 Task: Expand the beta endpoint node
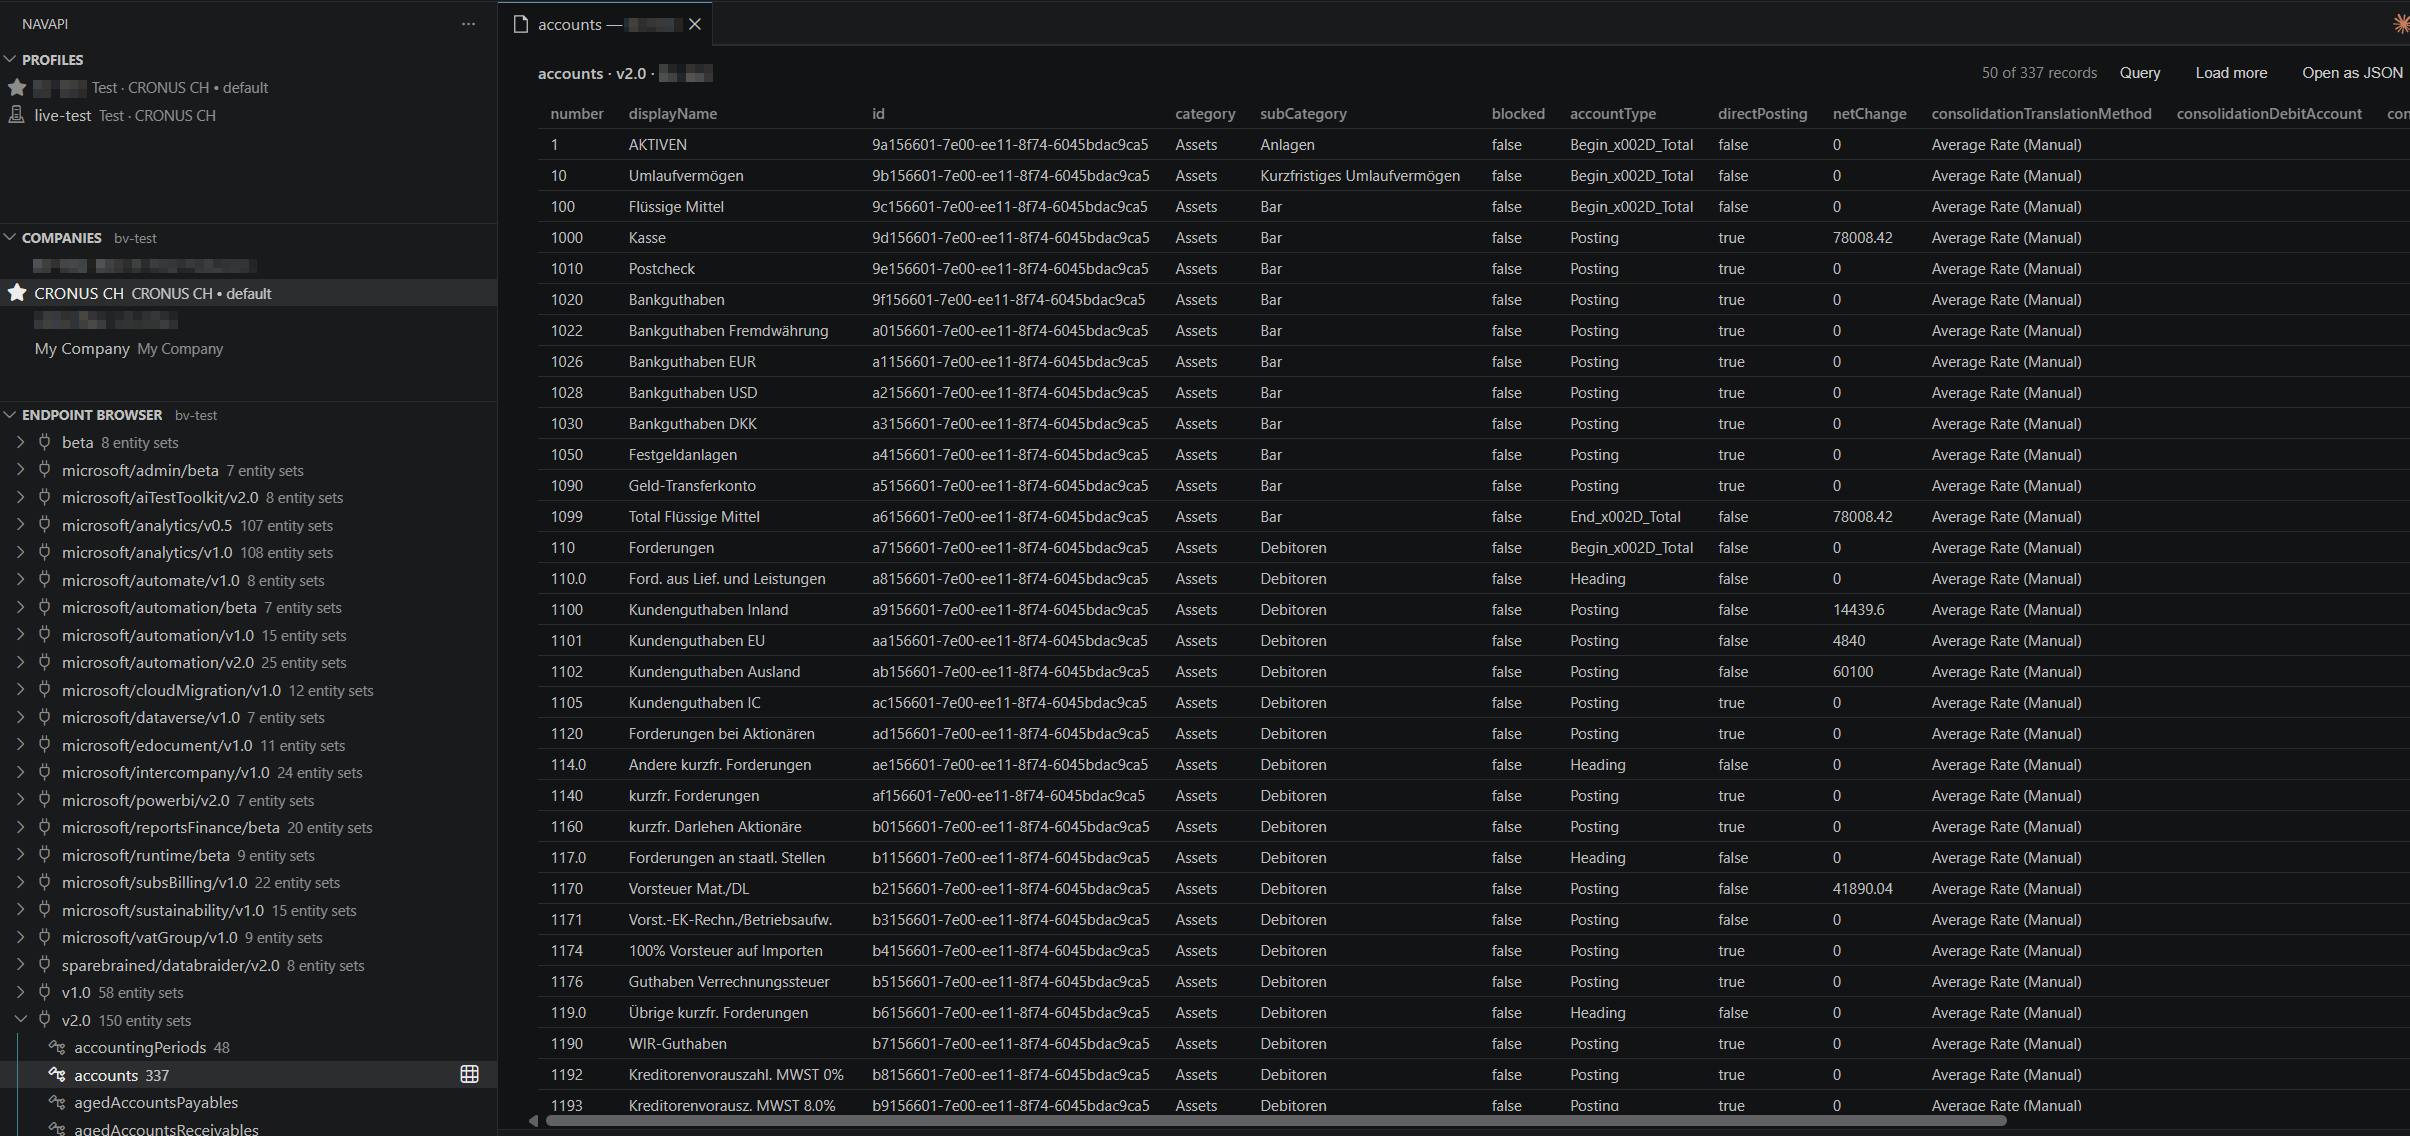coord(20,442)
